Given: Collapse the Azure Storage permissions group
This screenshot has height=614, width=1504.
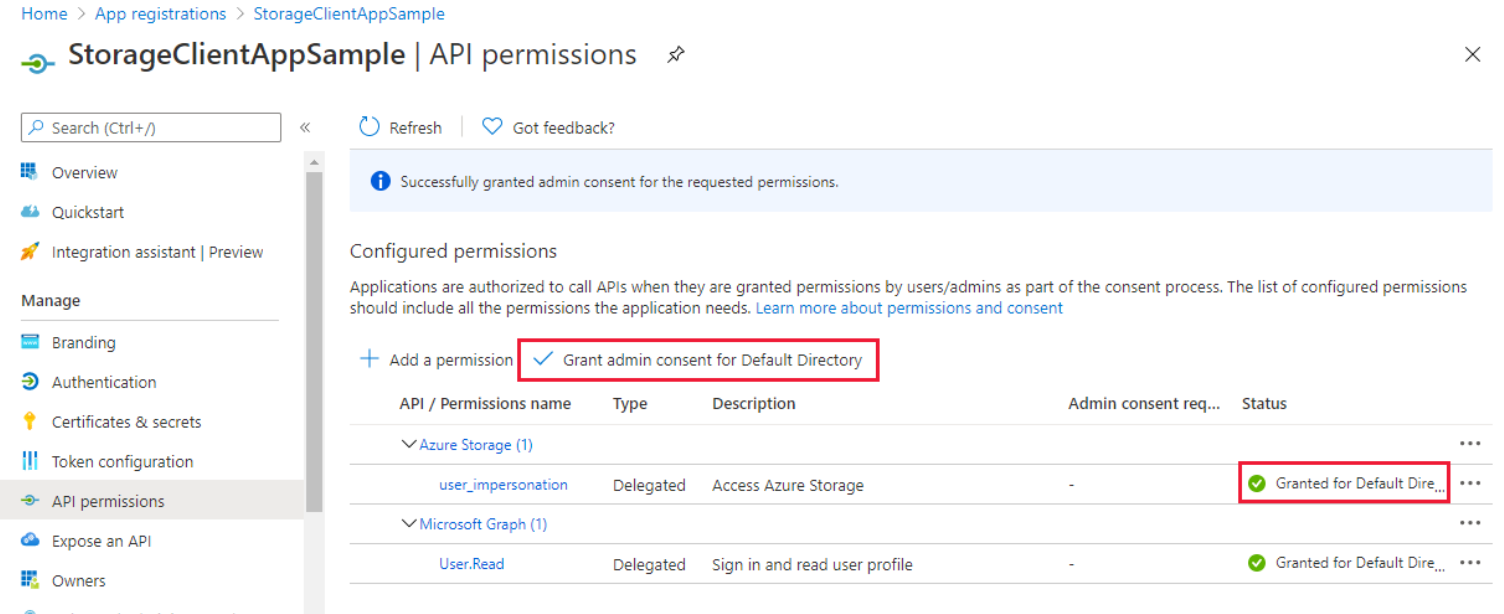Looking at the screenshot, I should point(409,444).
